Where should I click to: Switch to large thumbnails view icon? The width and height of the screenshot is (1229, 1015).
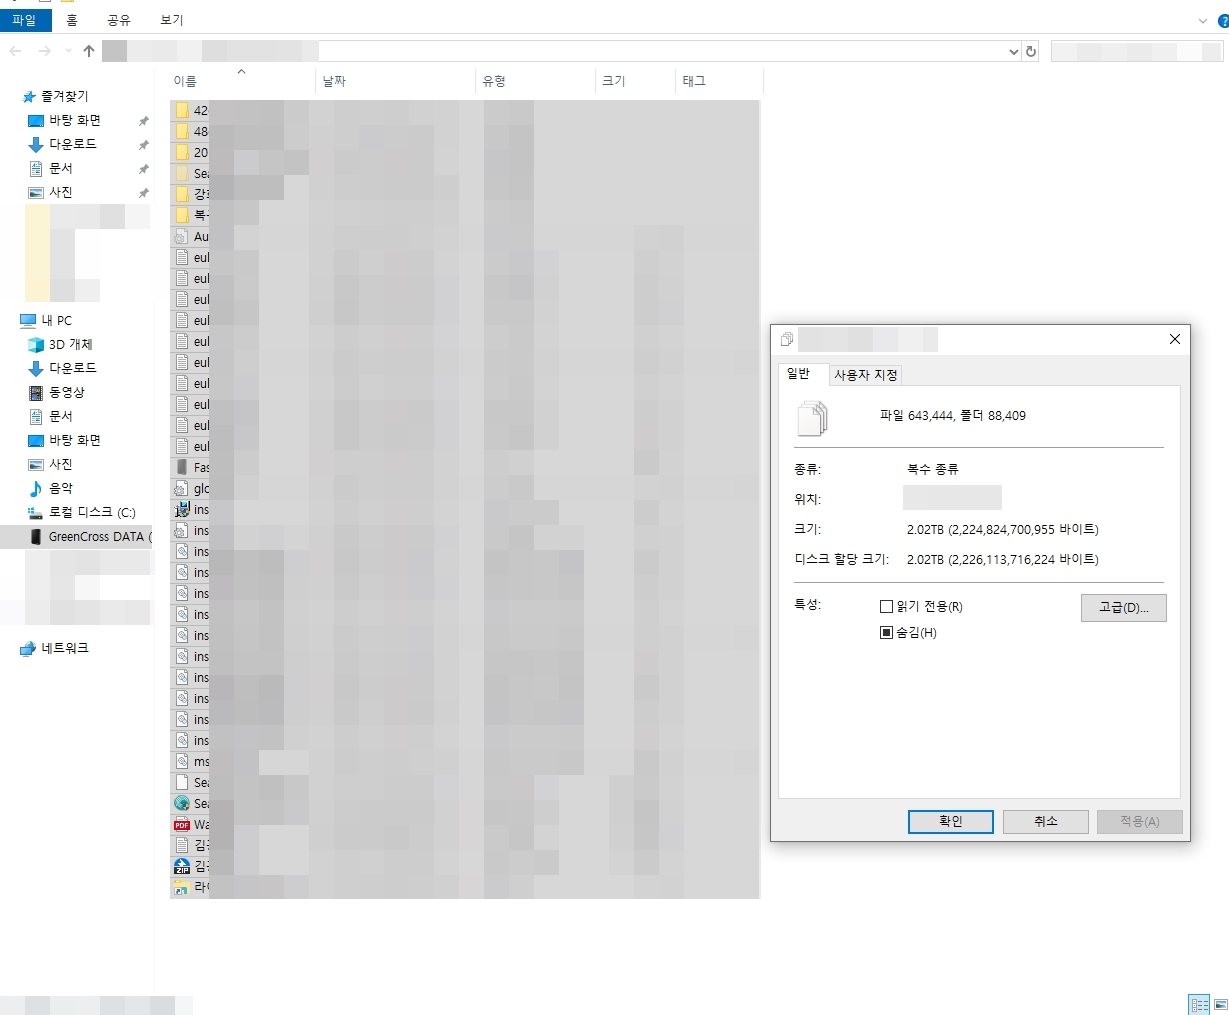tap(1221, 1004)
